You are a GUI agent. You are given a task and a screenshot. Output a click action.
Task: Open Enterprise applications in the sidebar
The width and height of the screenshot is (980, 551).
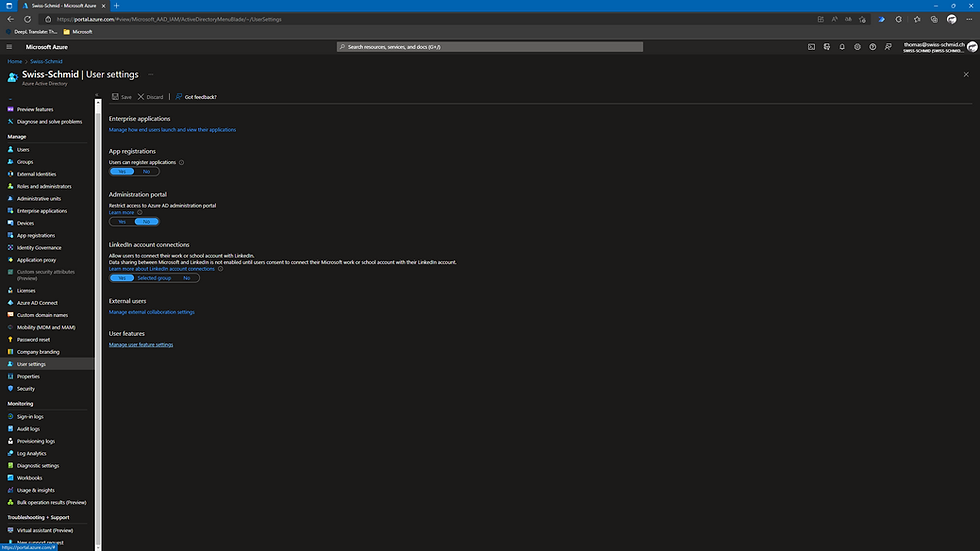pyautogui.click(x=41, y=211)
